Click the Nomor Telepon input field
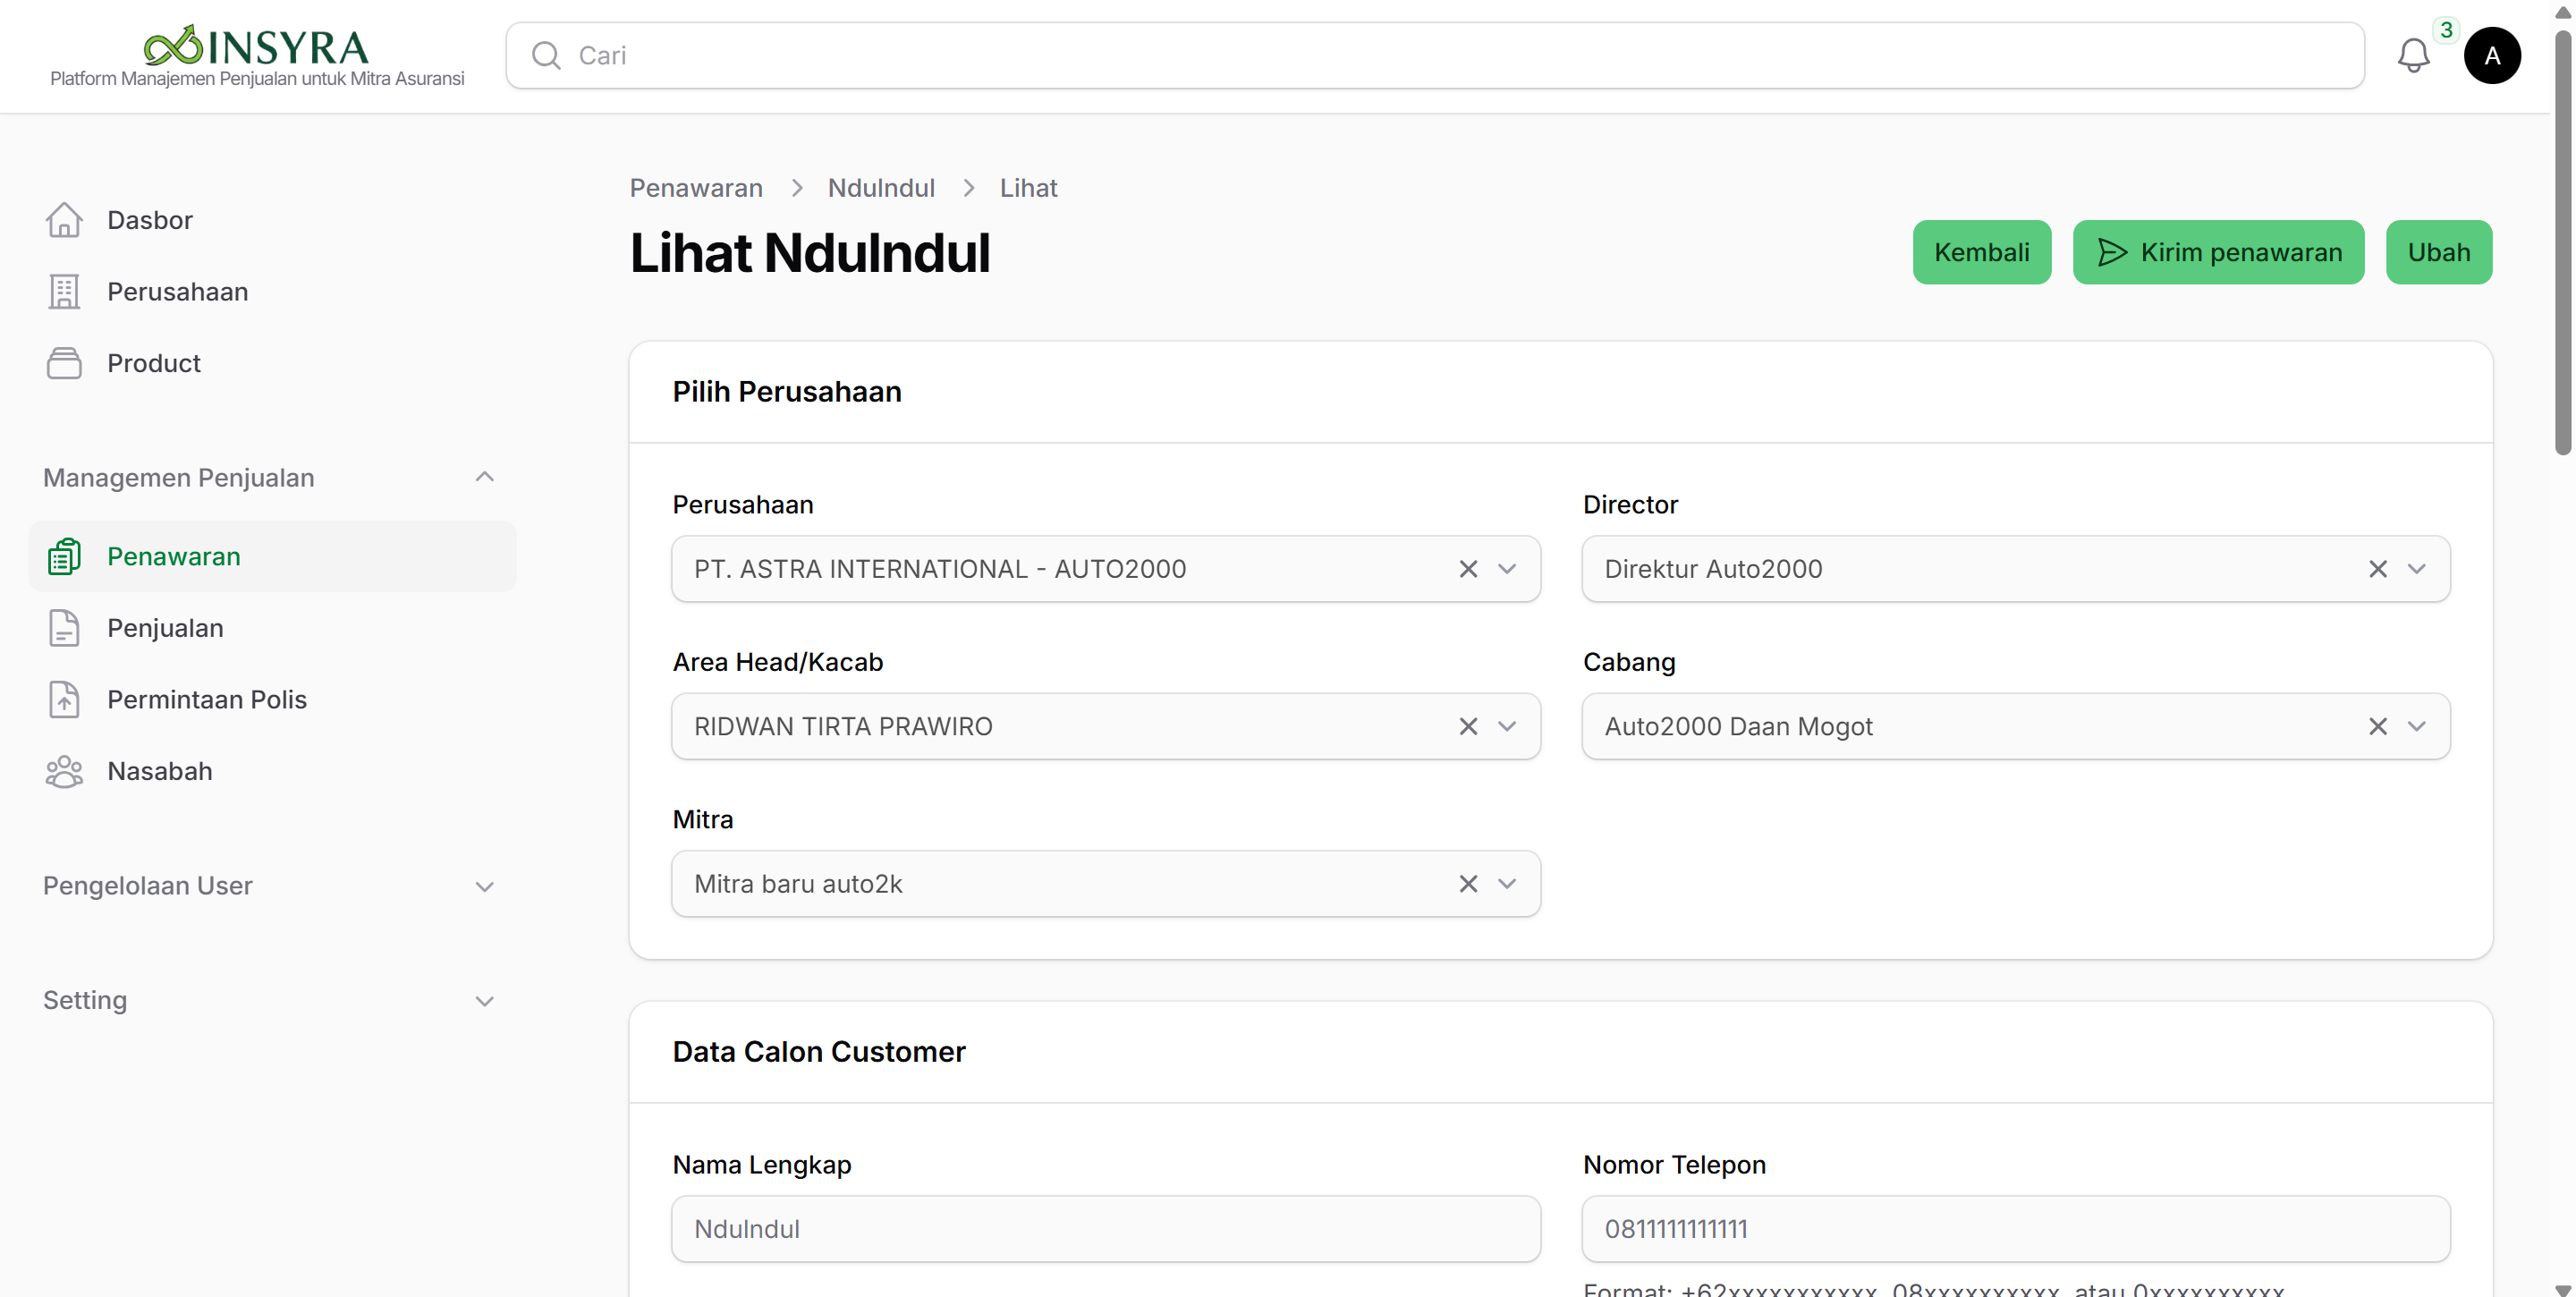Image resolution: width=2576 pixels, height=1297 pixels. coord(2016,1229)
